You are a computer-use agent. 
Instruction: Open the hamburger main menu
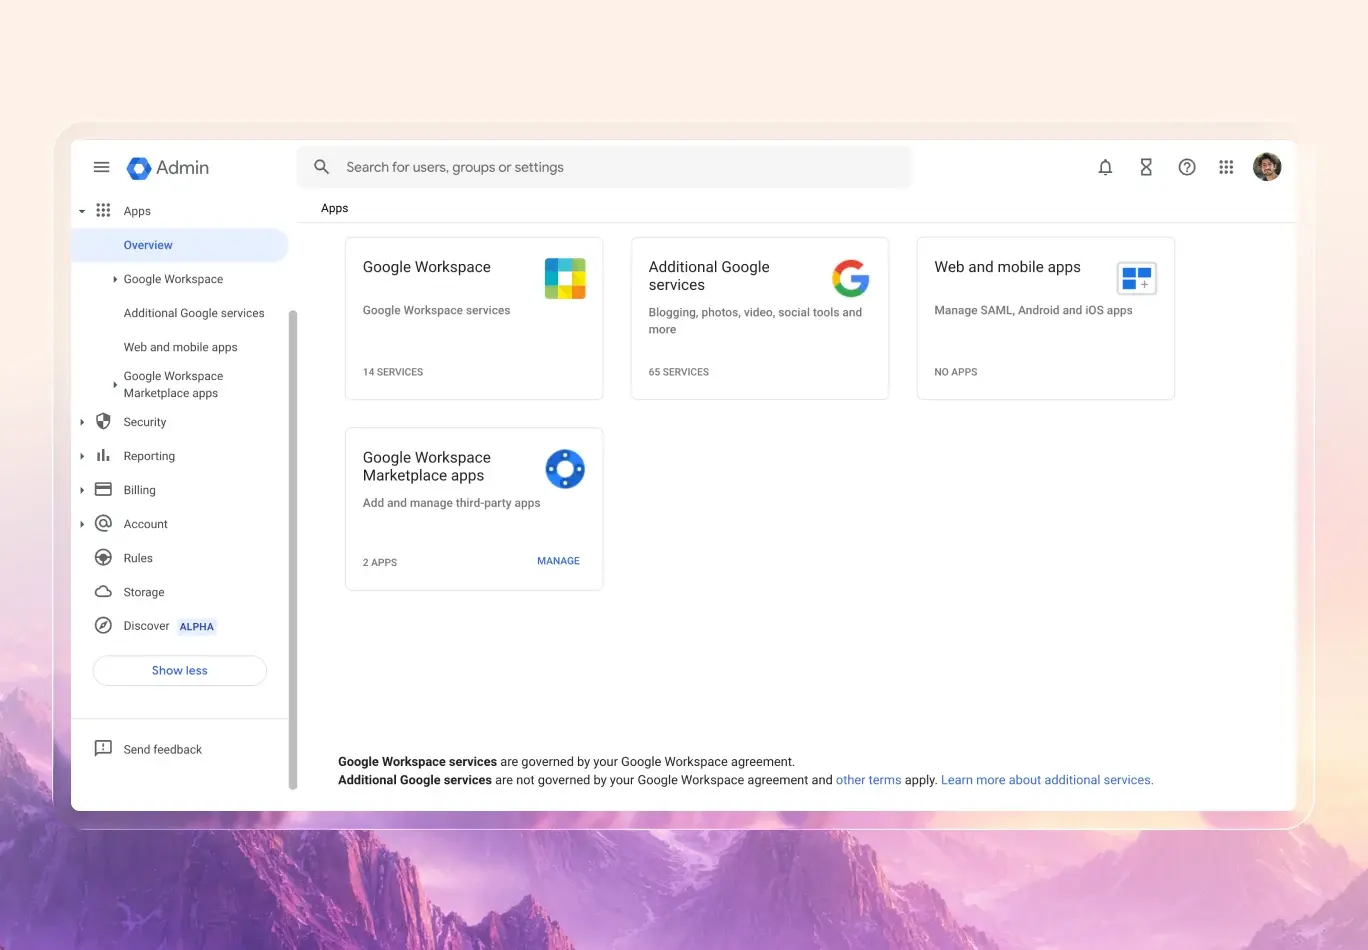point(101,167)
